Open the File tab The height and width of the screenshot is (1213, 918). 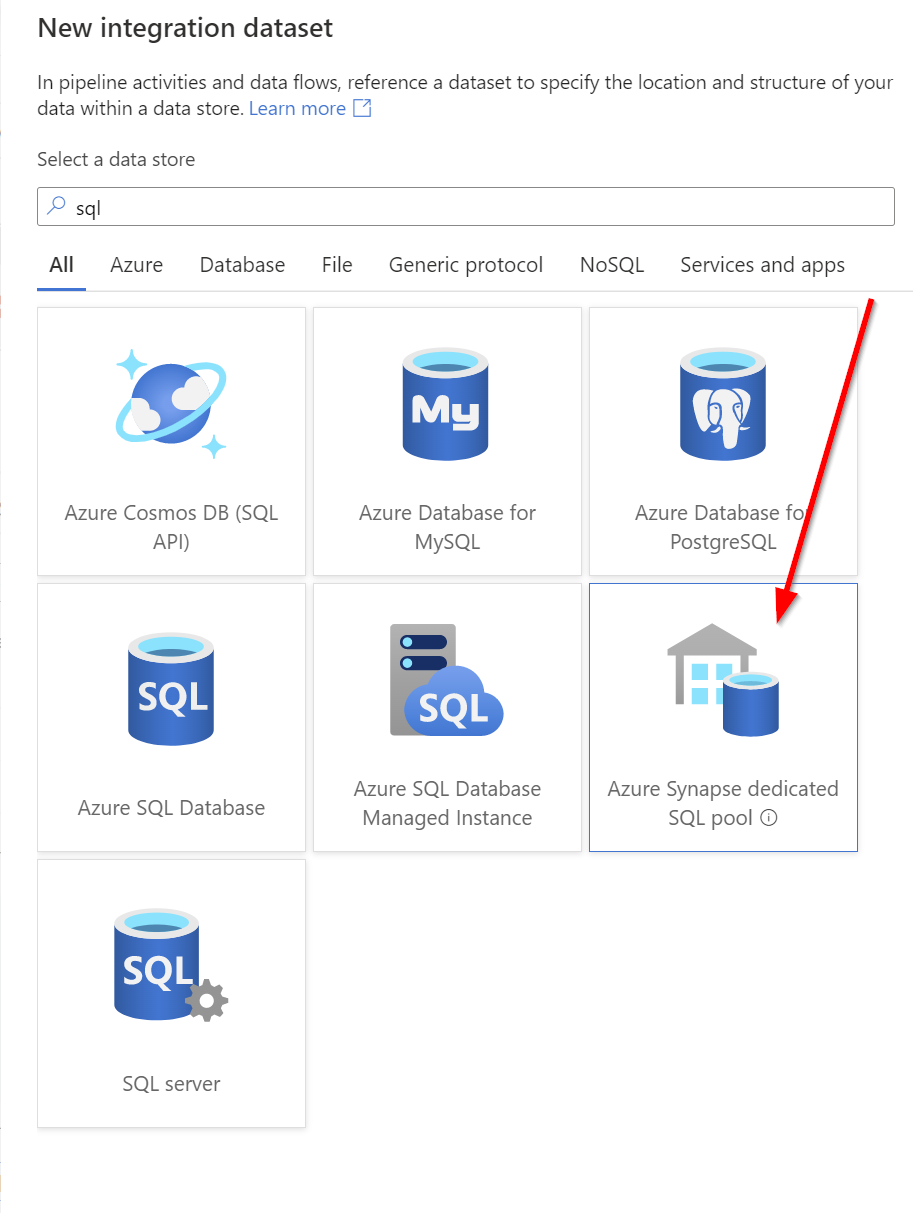[337, 265]
